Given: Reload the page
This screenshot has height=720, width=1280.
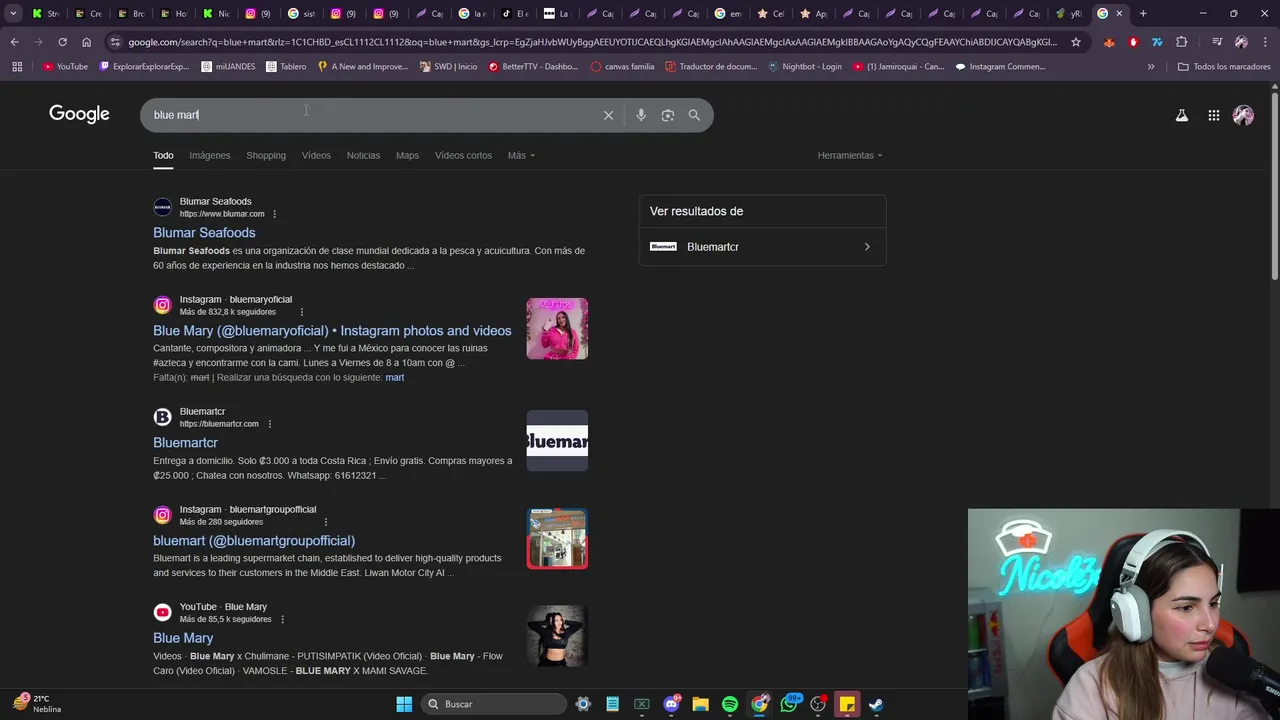Looking at the screenshot, I should [62, 42].
